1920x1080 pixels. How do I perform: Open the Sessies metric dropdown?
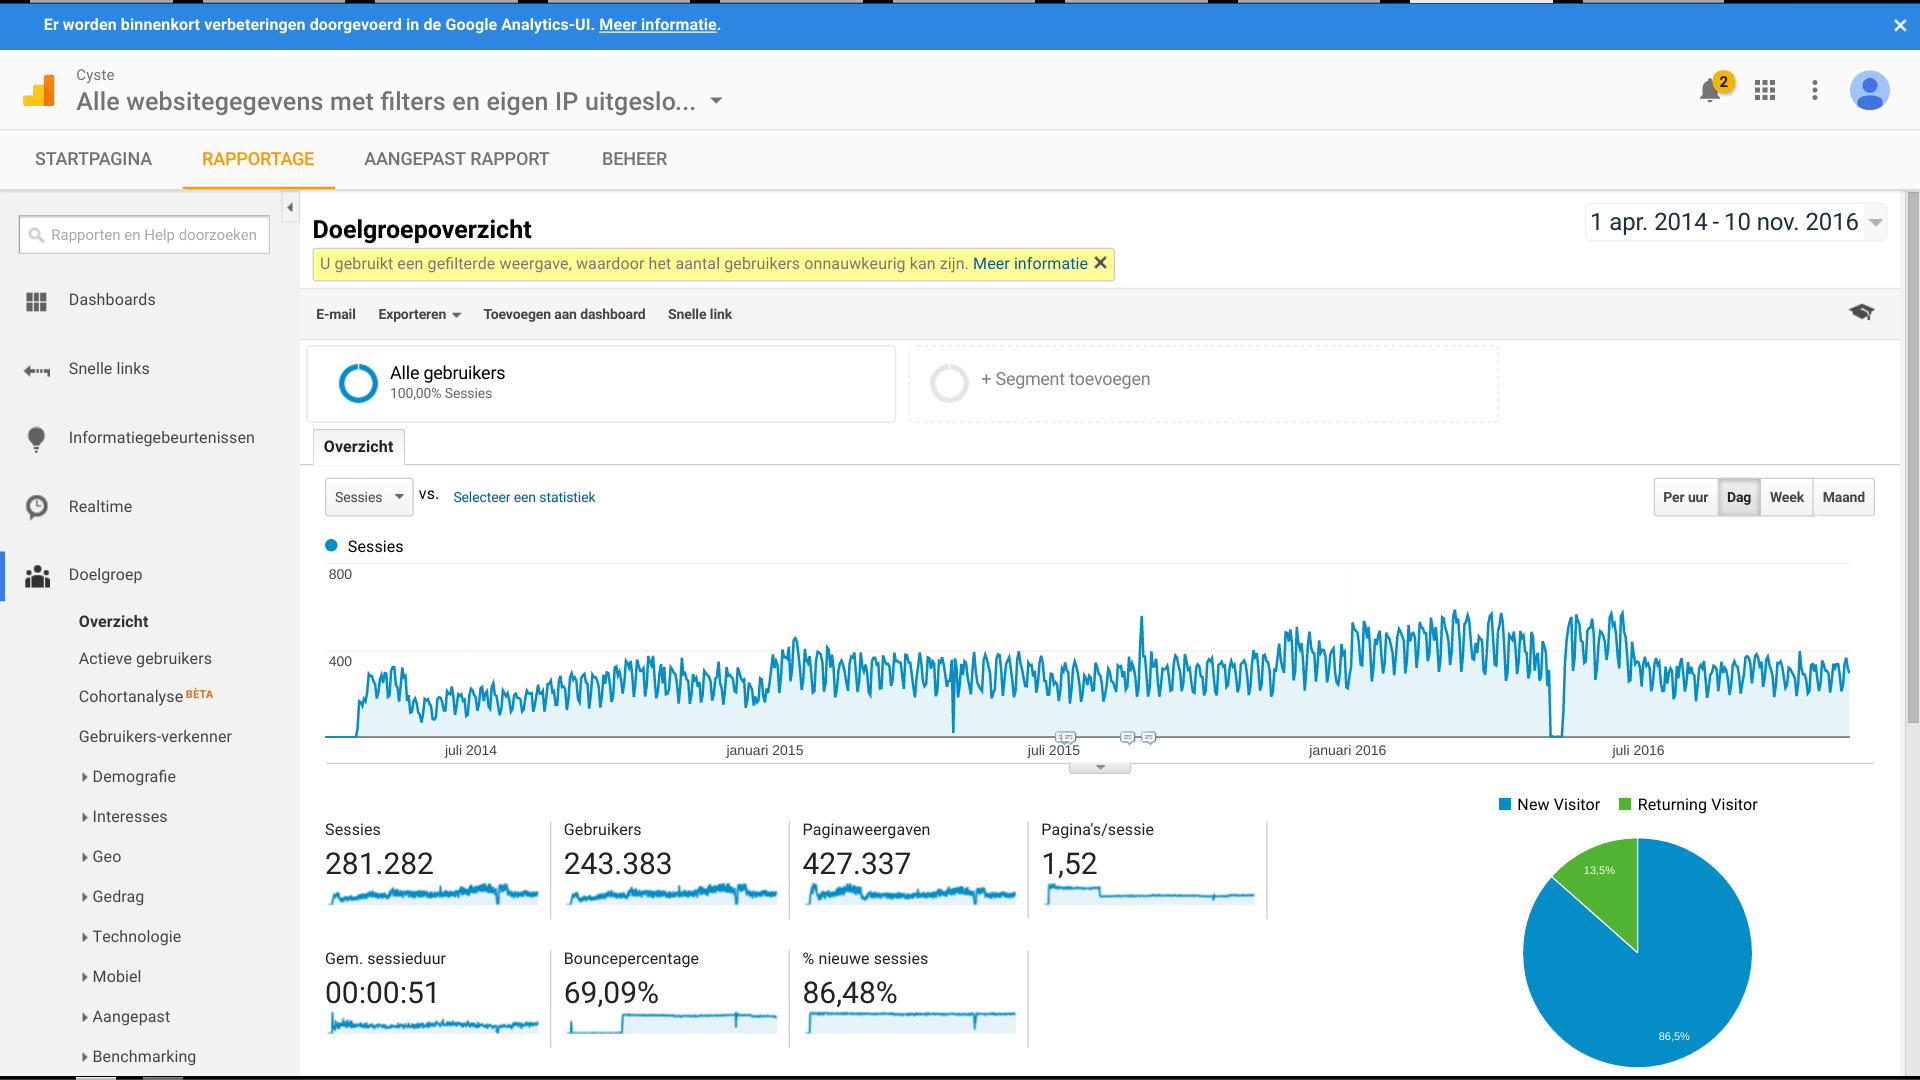click(x=369, y=497)
